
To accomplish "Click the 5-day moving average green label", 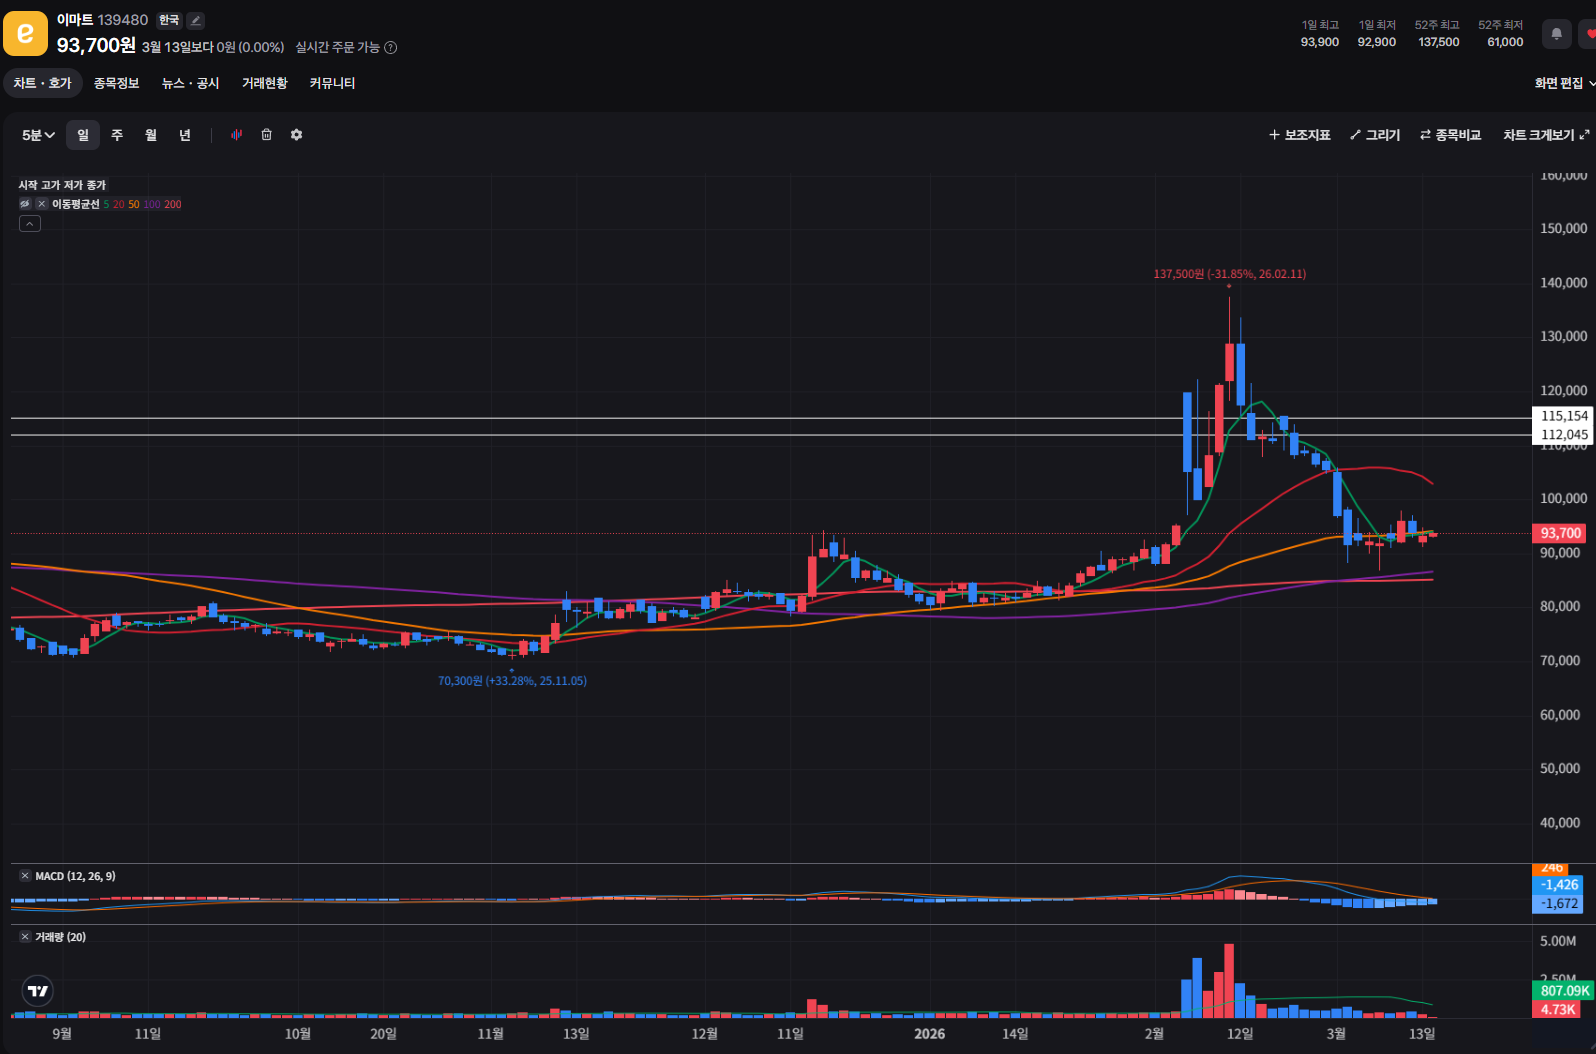I will point(106,204).
